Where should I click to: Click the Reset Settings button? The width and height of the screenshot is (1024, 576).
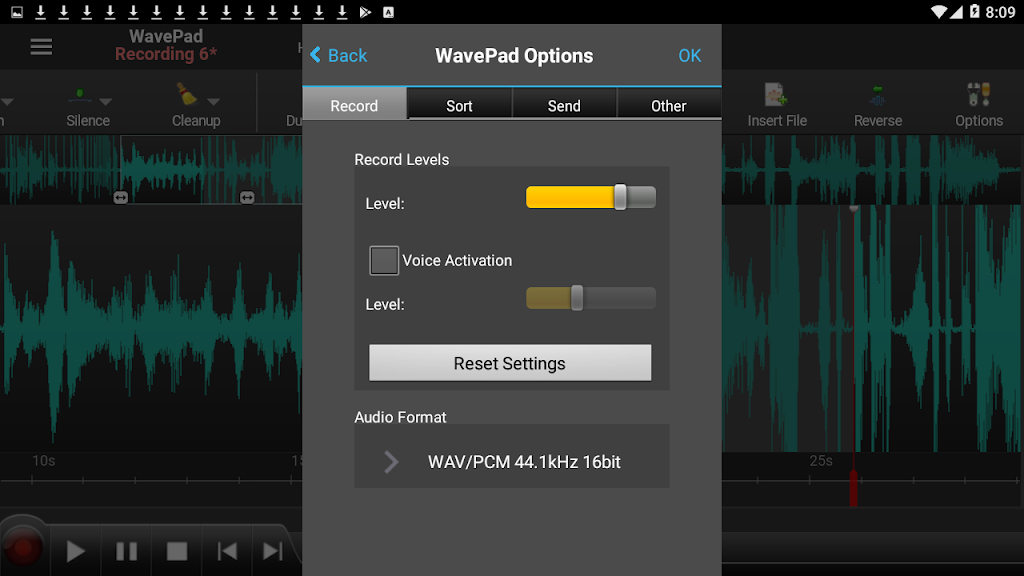[510, 363]
